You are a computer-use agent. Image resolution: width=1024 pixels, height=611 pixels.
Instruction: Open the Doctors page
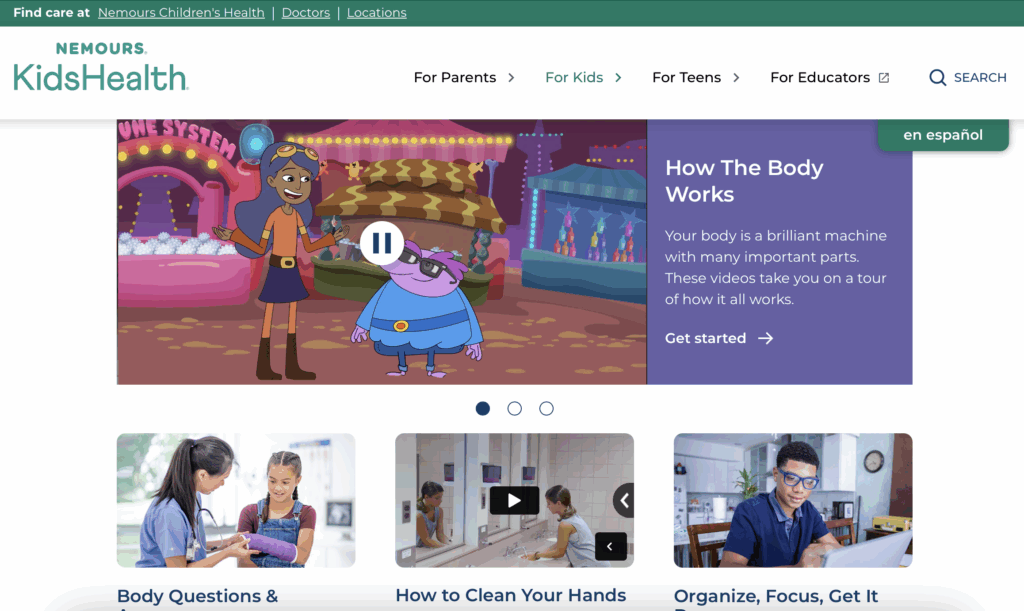pos(305,13)
